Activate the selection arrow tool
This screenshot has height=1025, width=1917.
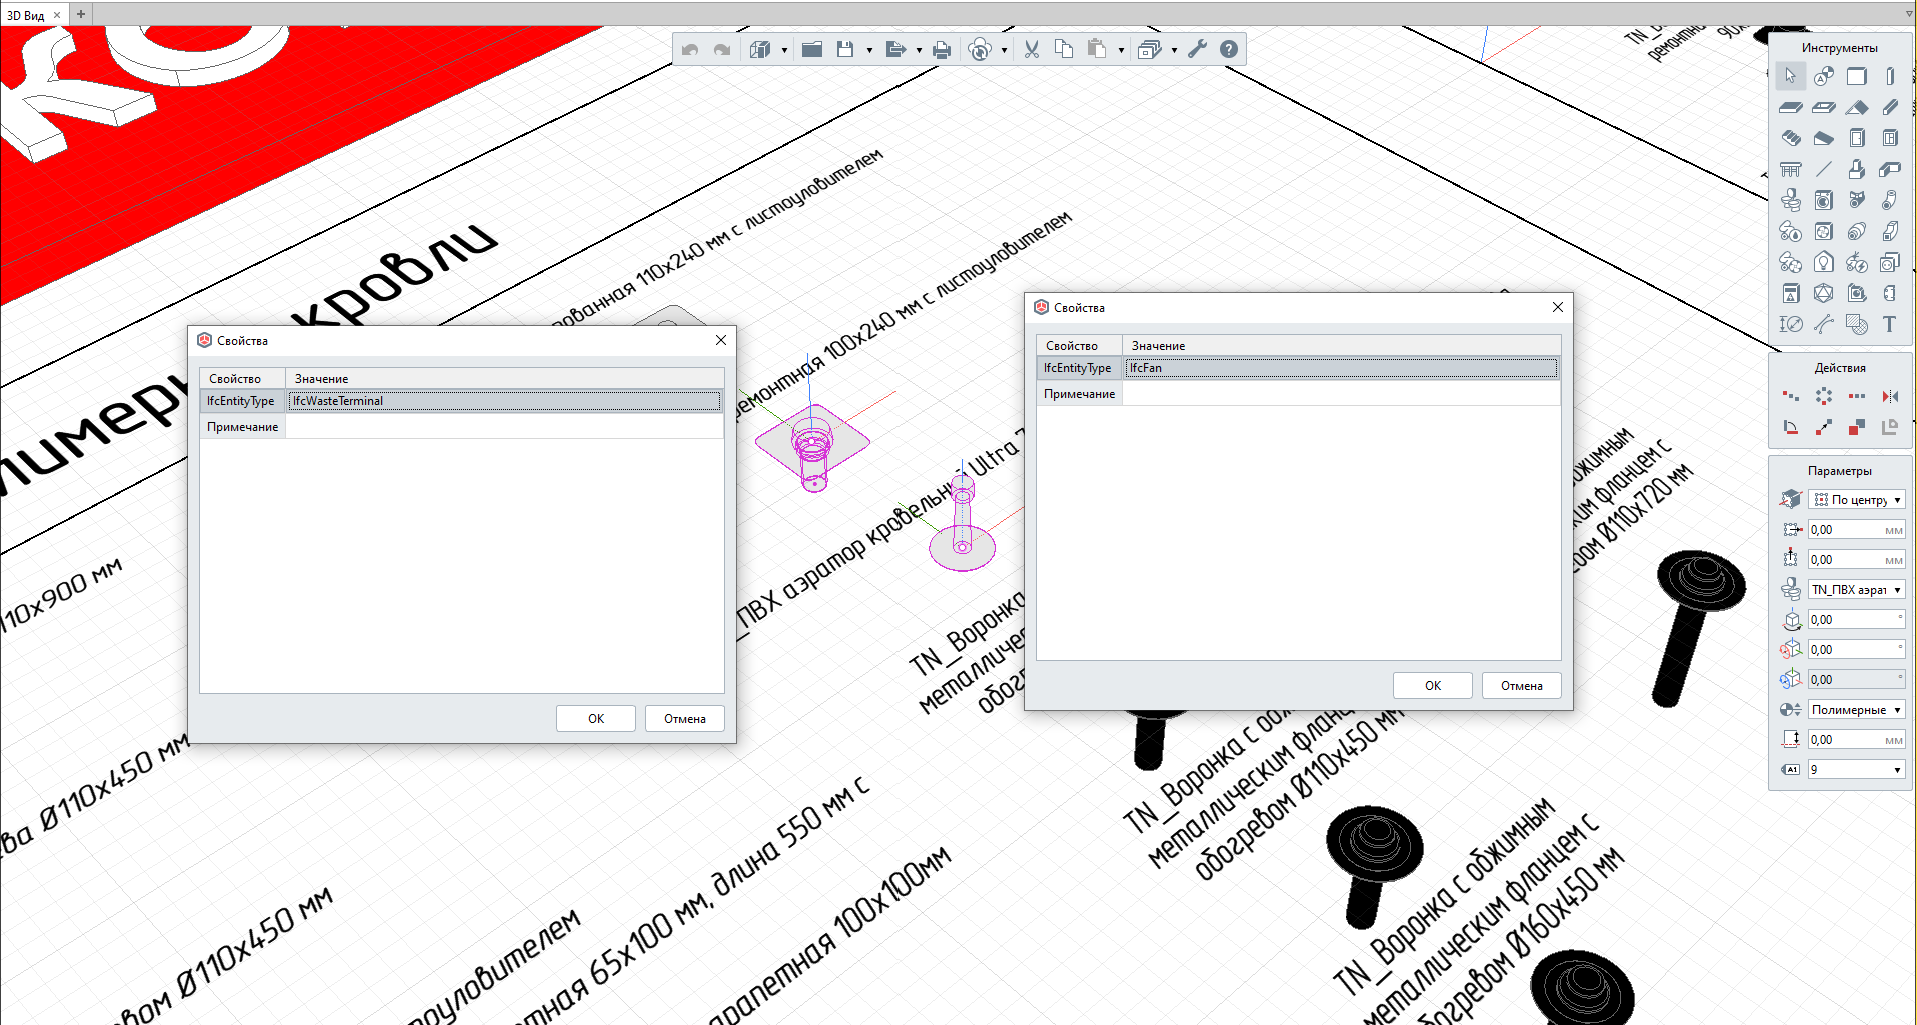tap(1790, 76)
